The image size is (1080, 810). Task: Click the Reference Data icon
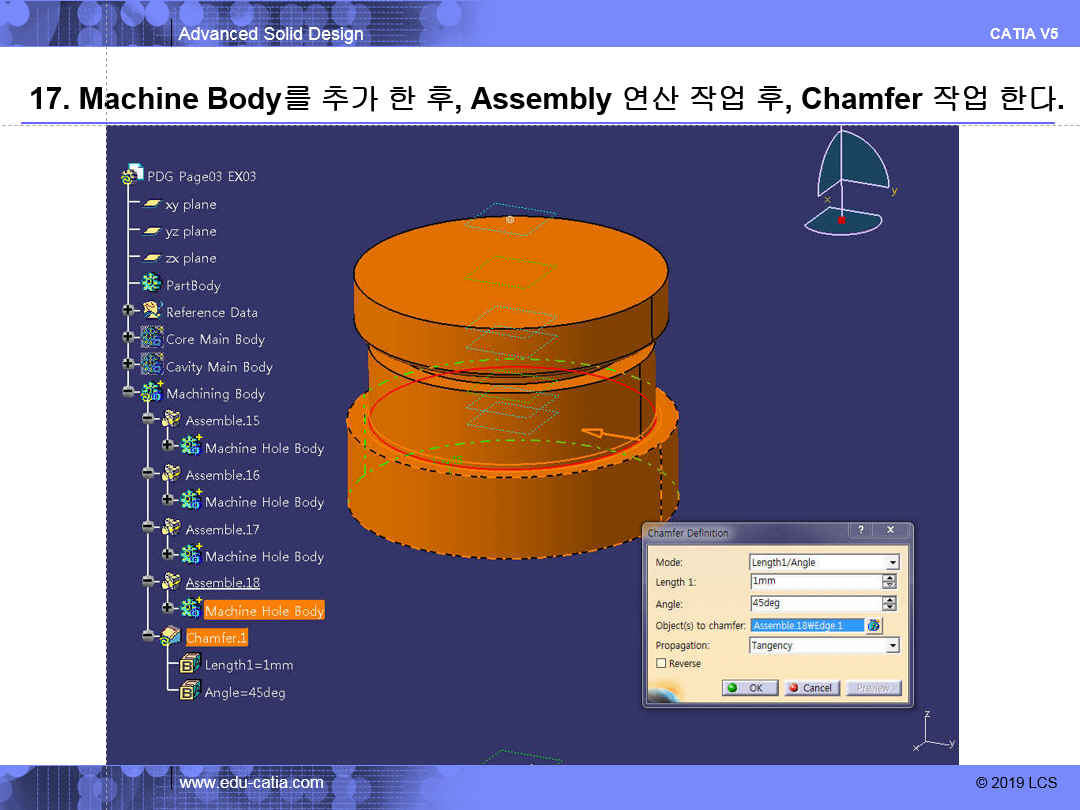tap(152, 312)
